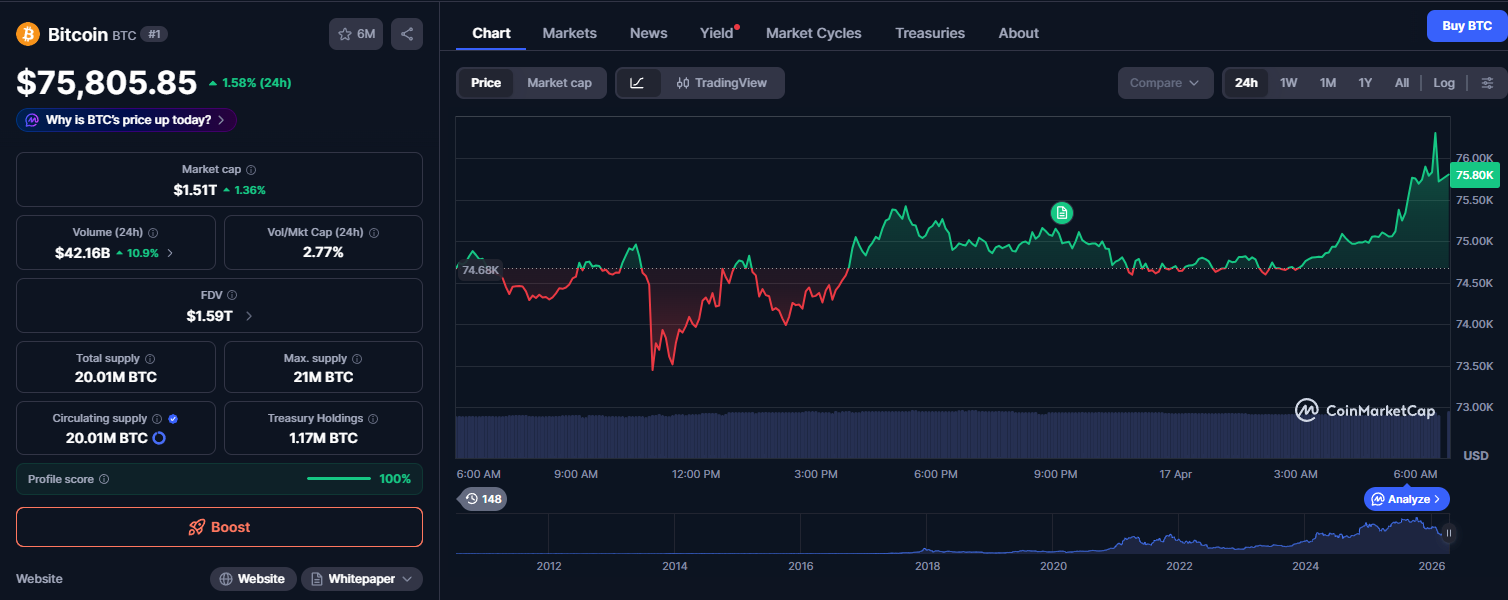The image size is (1508, 600).
Task: Open the Chart tab
Action: tap(491, 33)
